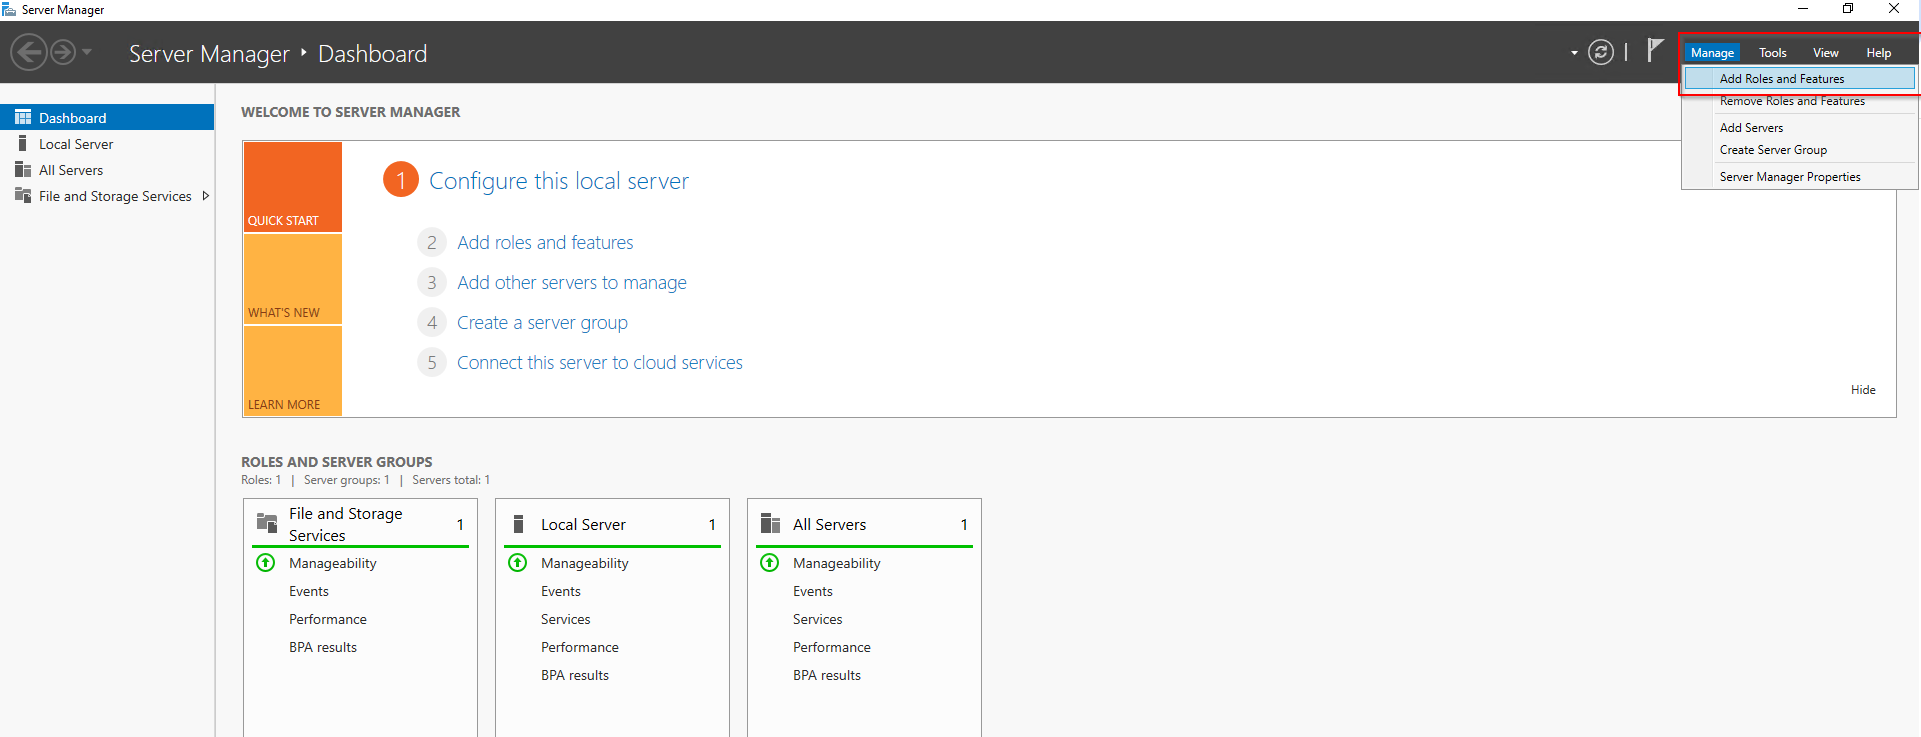Viewport: 1921px width, 737px height.
Task: Open BPA results under All Servers
Action: [826, 675]
